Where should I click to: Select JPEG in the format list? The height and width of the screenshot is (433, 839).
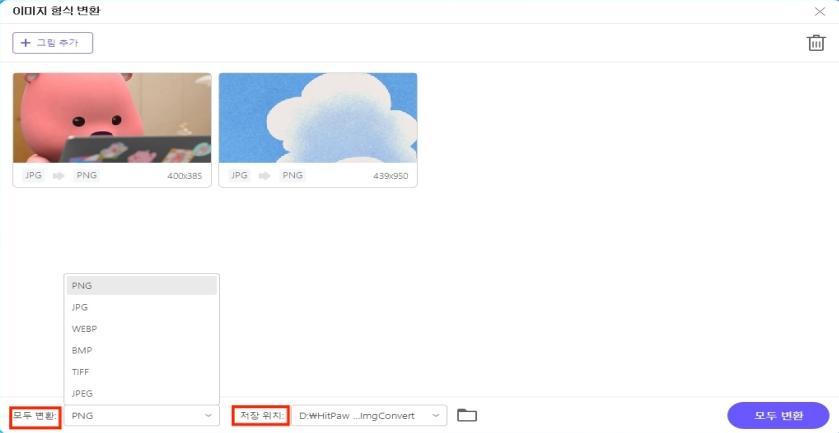click(x=141, y=393)
